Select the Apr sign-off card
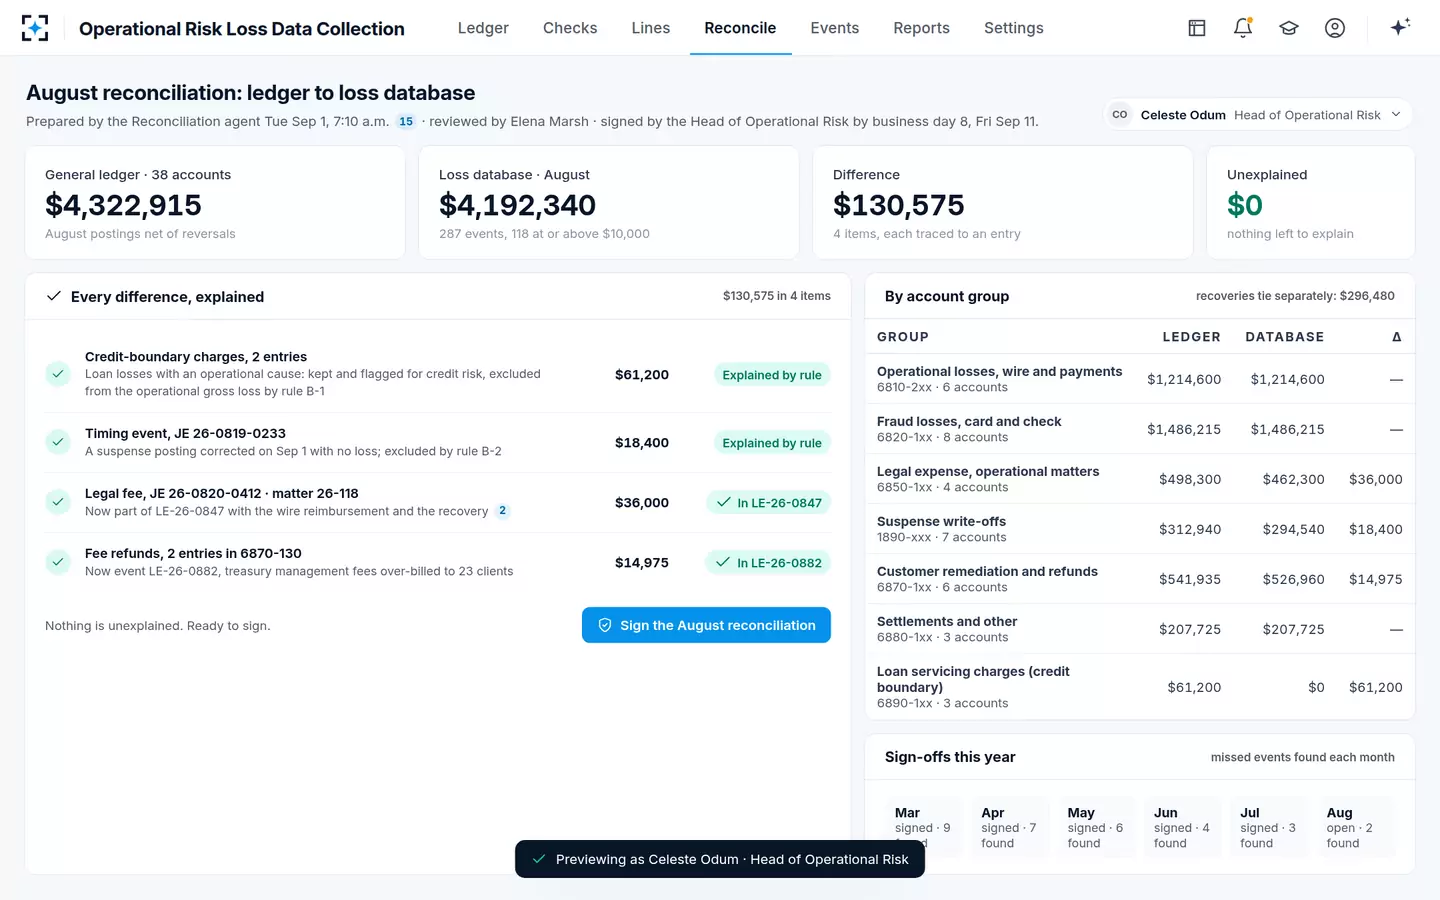The width and height of the screenshot is (1440, 900). [1009, 826]
